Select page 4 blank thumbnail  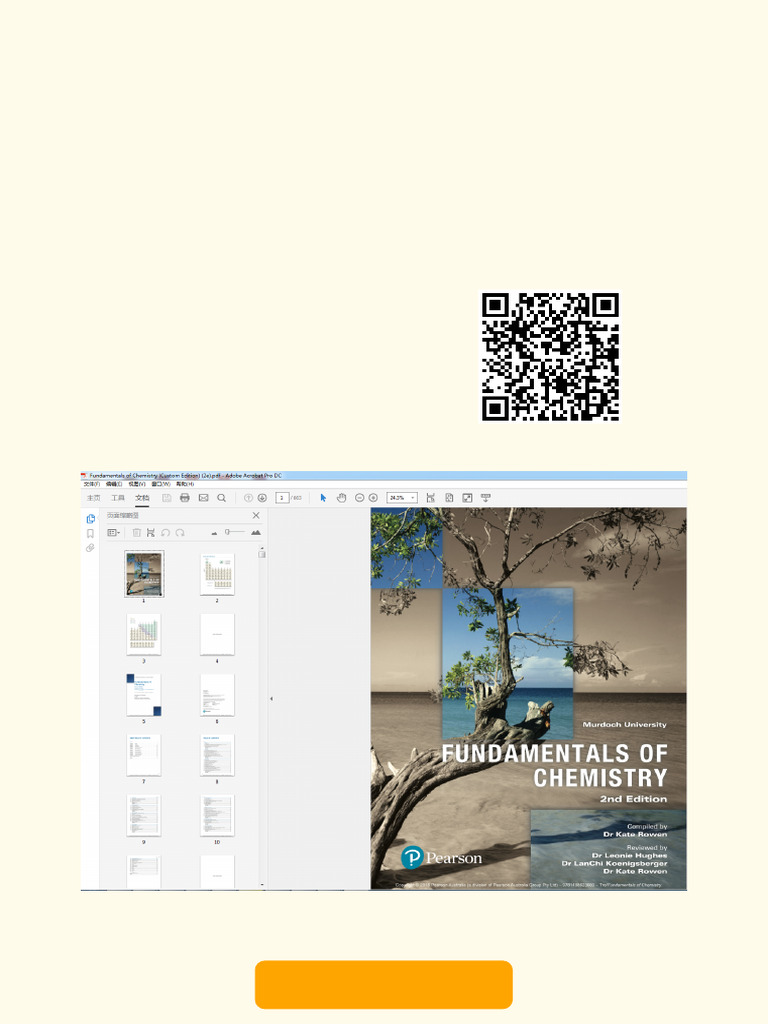(217, 634)
